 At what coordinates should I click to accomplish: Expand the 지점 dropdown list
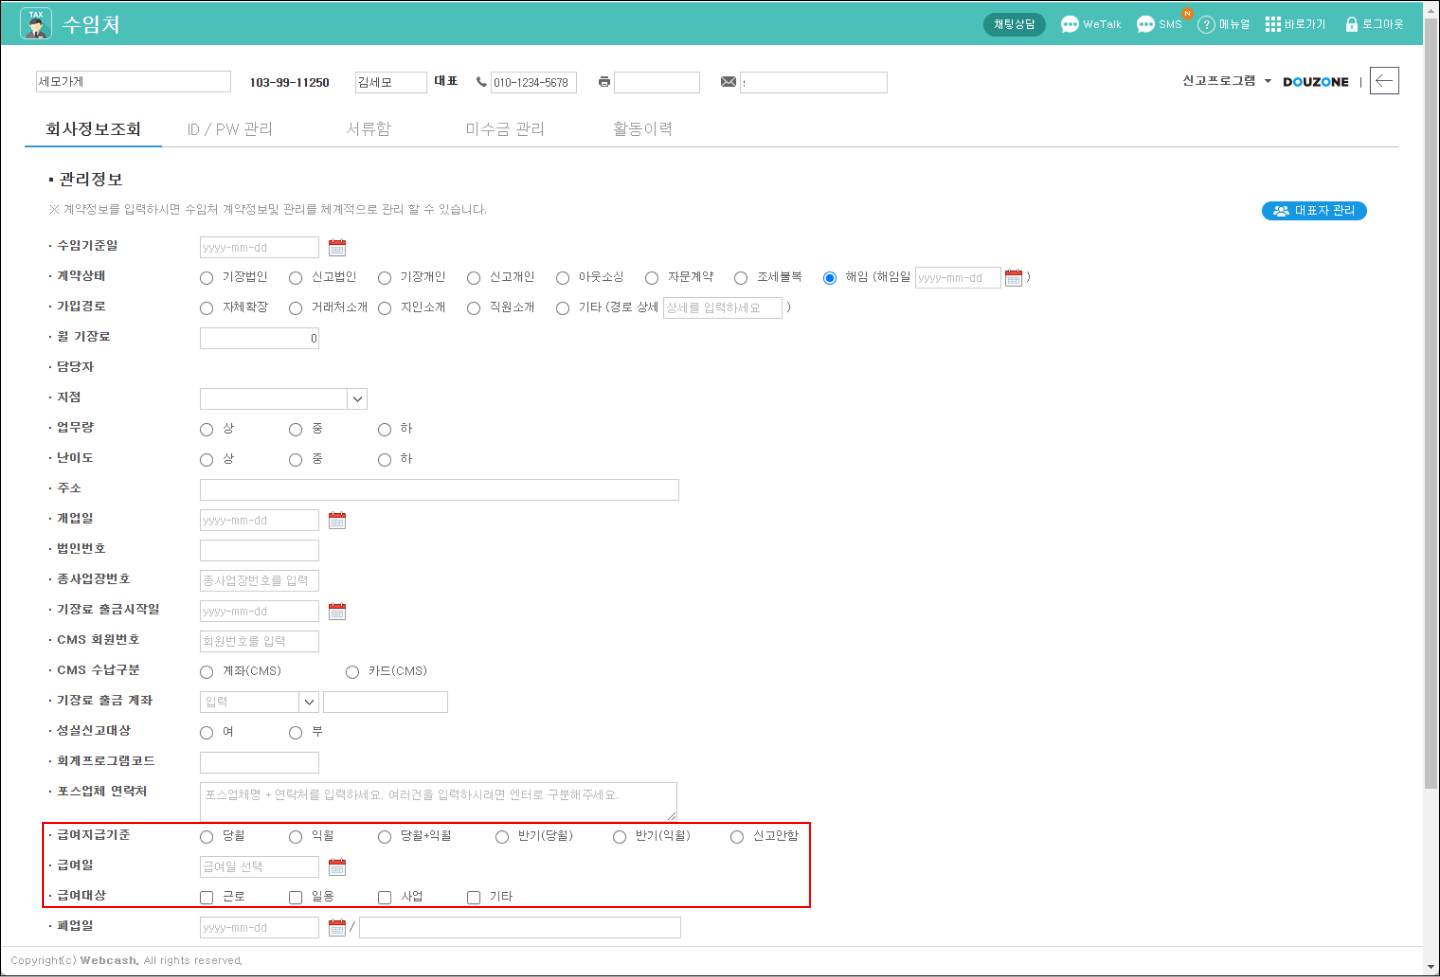click(357, 399)
